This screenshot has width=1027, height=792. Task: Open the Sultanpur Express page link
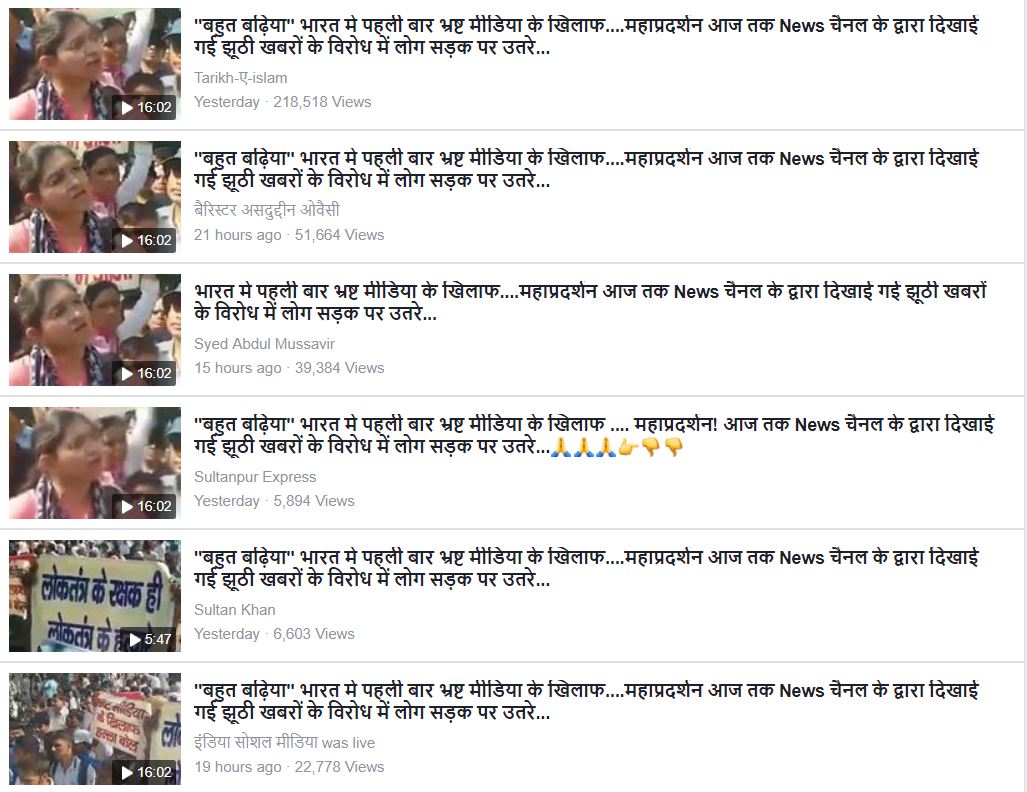(255, 477)
